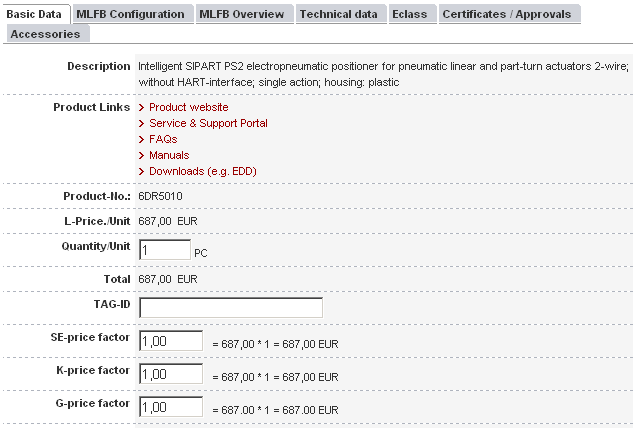Edit the K-price factor field
Image resolution: width=633 pixels, height=428 pixels.
171,374
